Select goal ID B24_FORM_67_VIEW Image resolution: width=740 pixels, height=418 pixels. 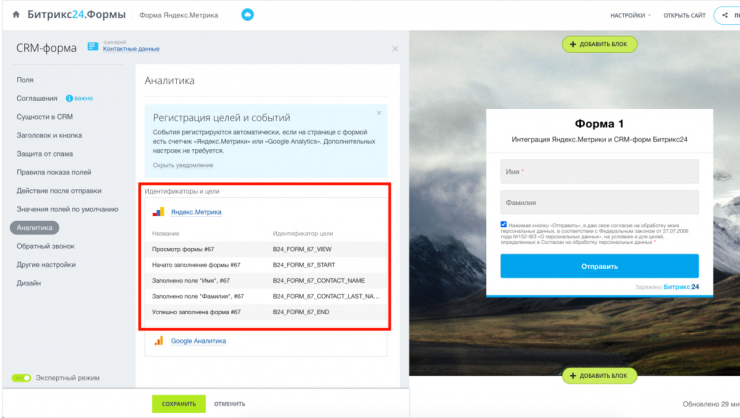click(x=302, y=249)
